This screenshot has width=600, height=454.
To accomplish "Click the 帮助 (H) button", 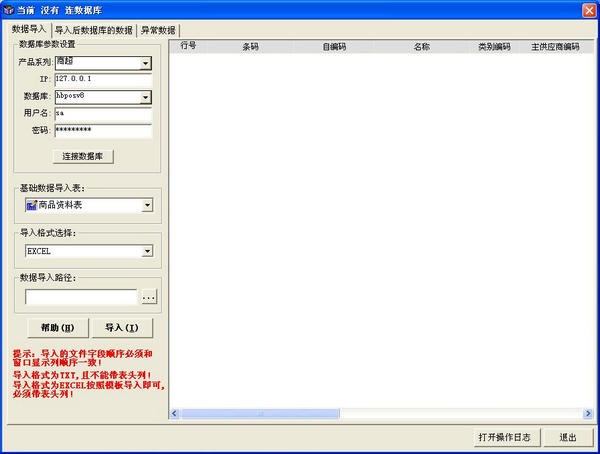I will click(x=58, y=328).
